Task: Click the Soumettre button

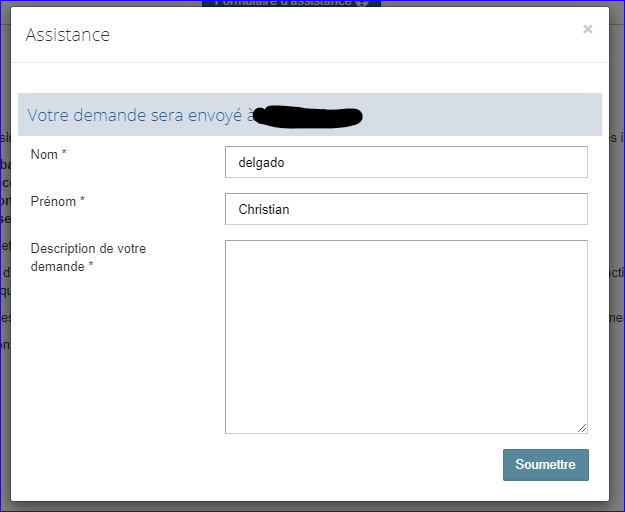Action: point(545,465)
